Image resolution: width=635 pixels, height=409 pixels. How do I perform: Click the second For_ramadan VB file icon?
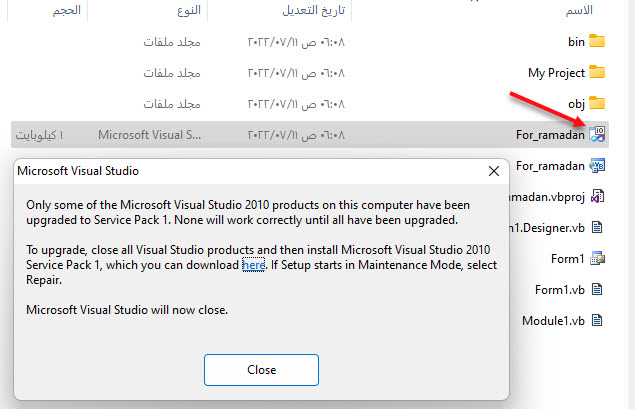pos(597,165)
